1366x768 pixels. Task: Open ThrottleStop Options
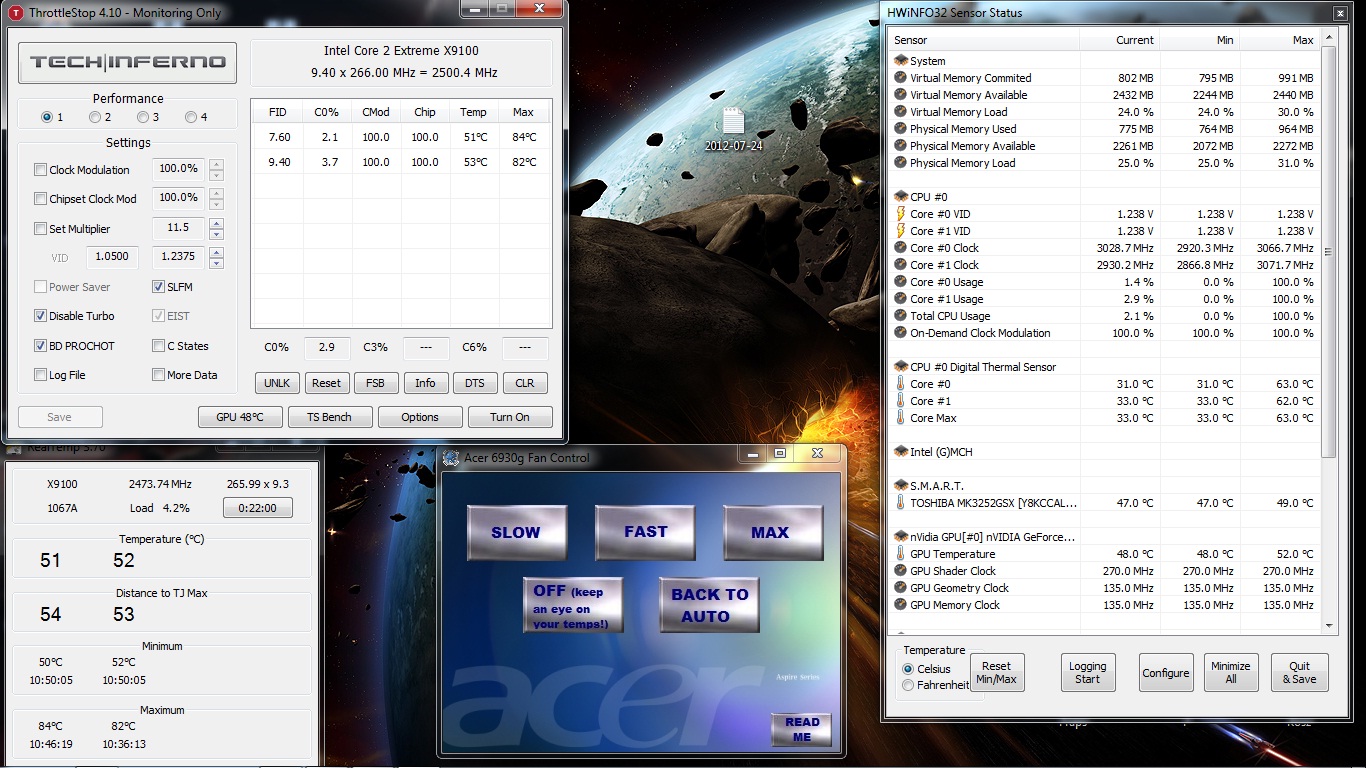420,417
